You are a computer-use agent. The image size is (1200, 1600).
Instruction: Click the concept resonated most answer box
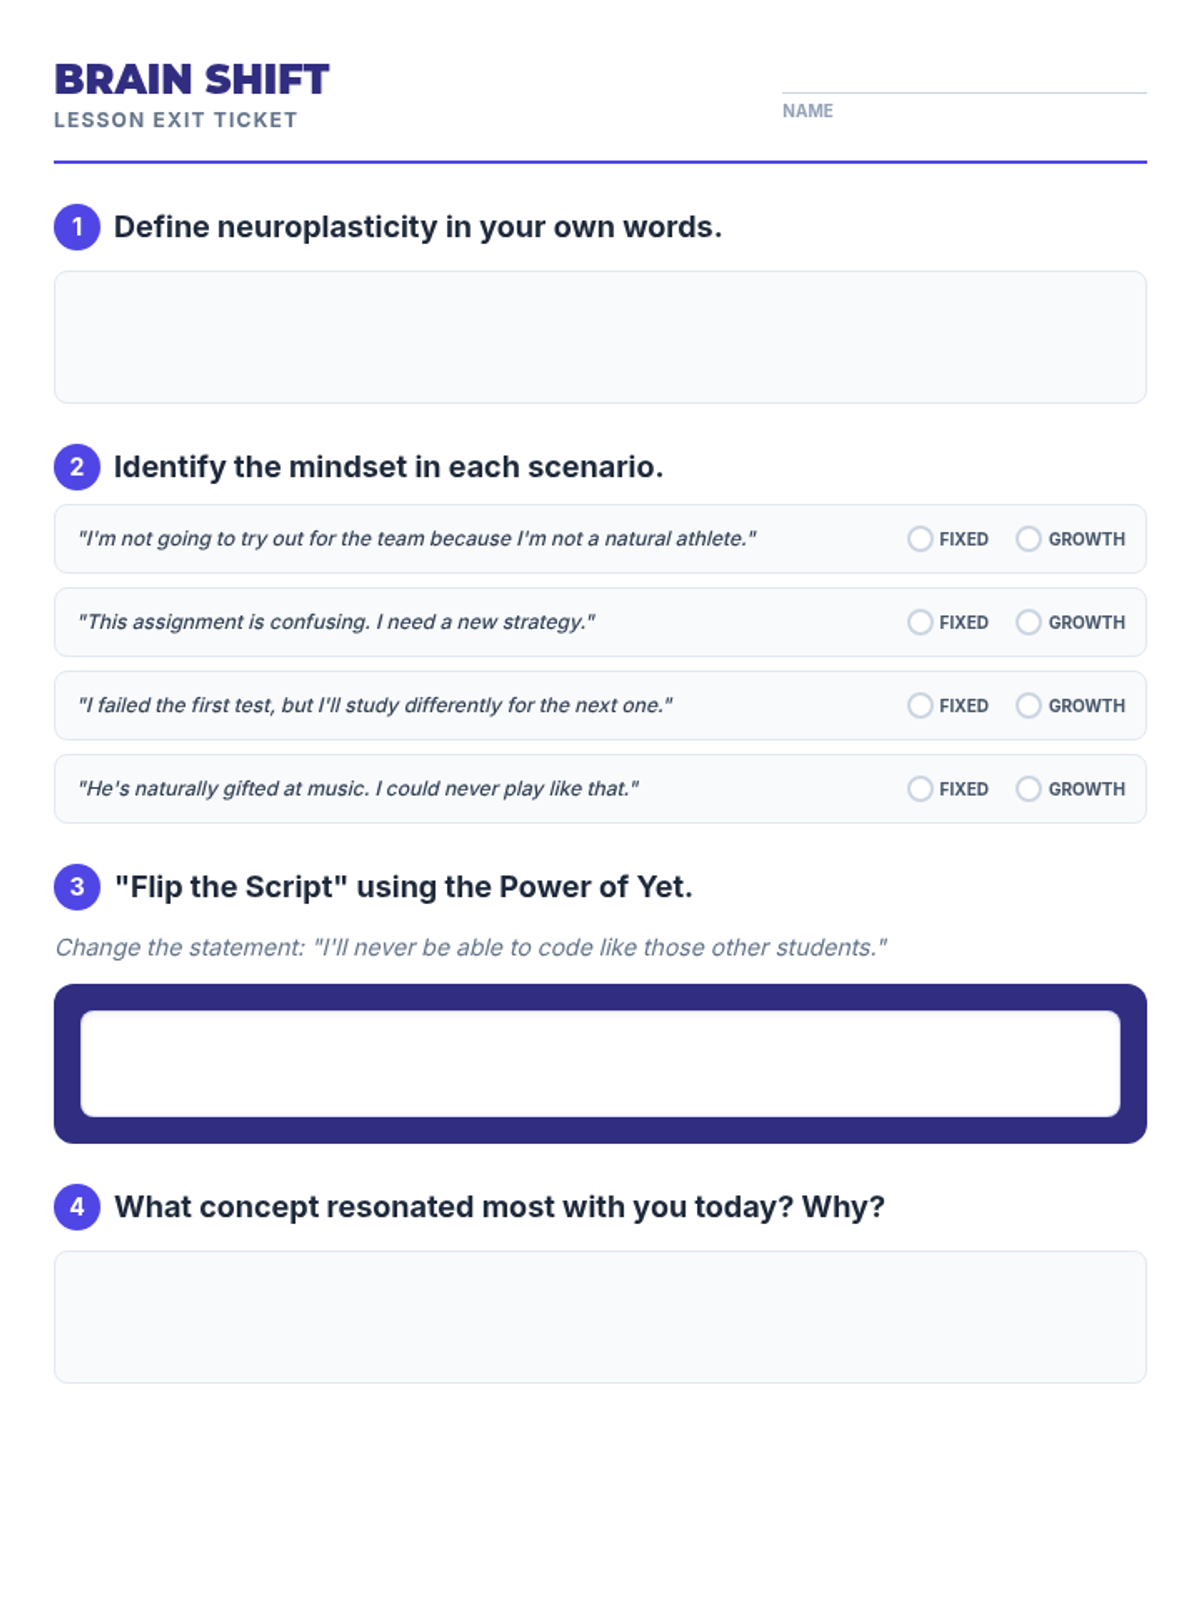600,1317
